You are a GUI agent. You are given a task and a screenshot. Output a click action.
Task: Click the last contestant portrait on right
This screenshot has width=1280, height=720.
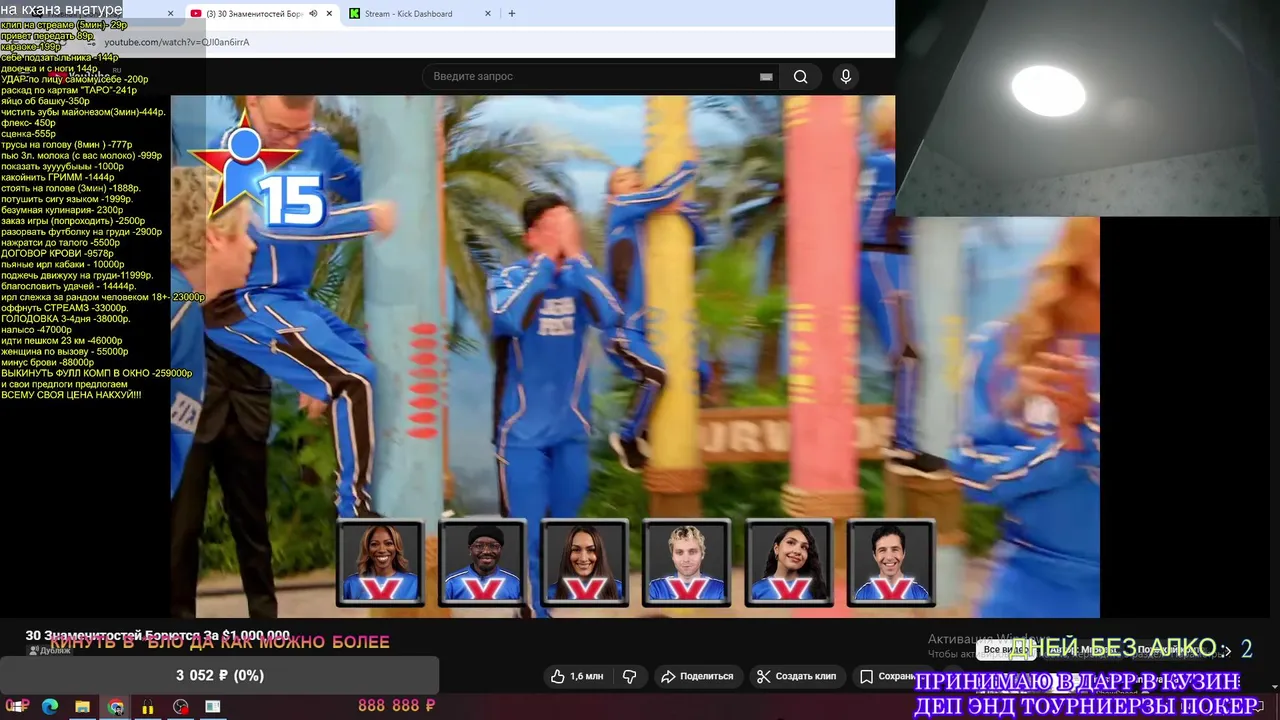(x=890, y=562)
